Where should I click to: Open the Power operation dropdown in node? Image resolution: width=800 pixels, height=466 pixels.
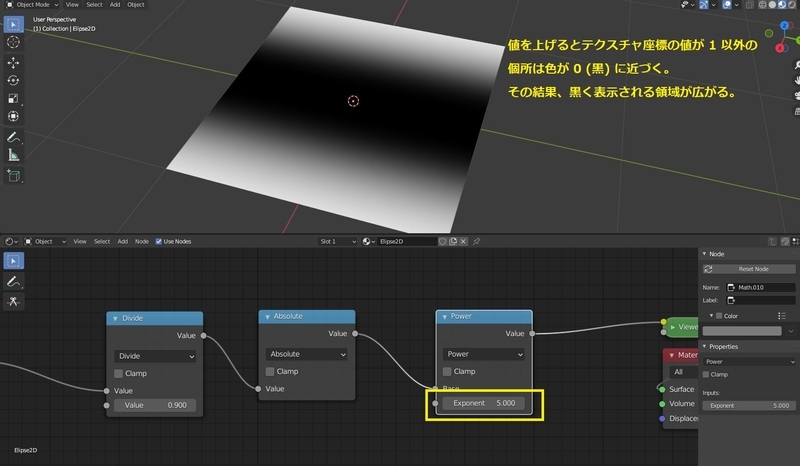[x=483, y=354]
